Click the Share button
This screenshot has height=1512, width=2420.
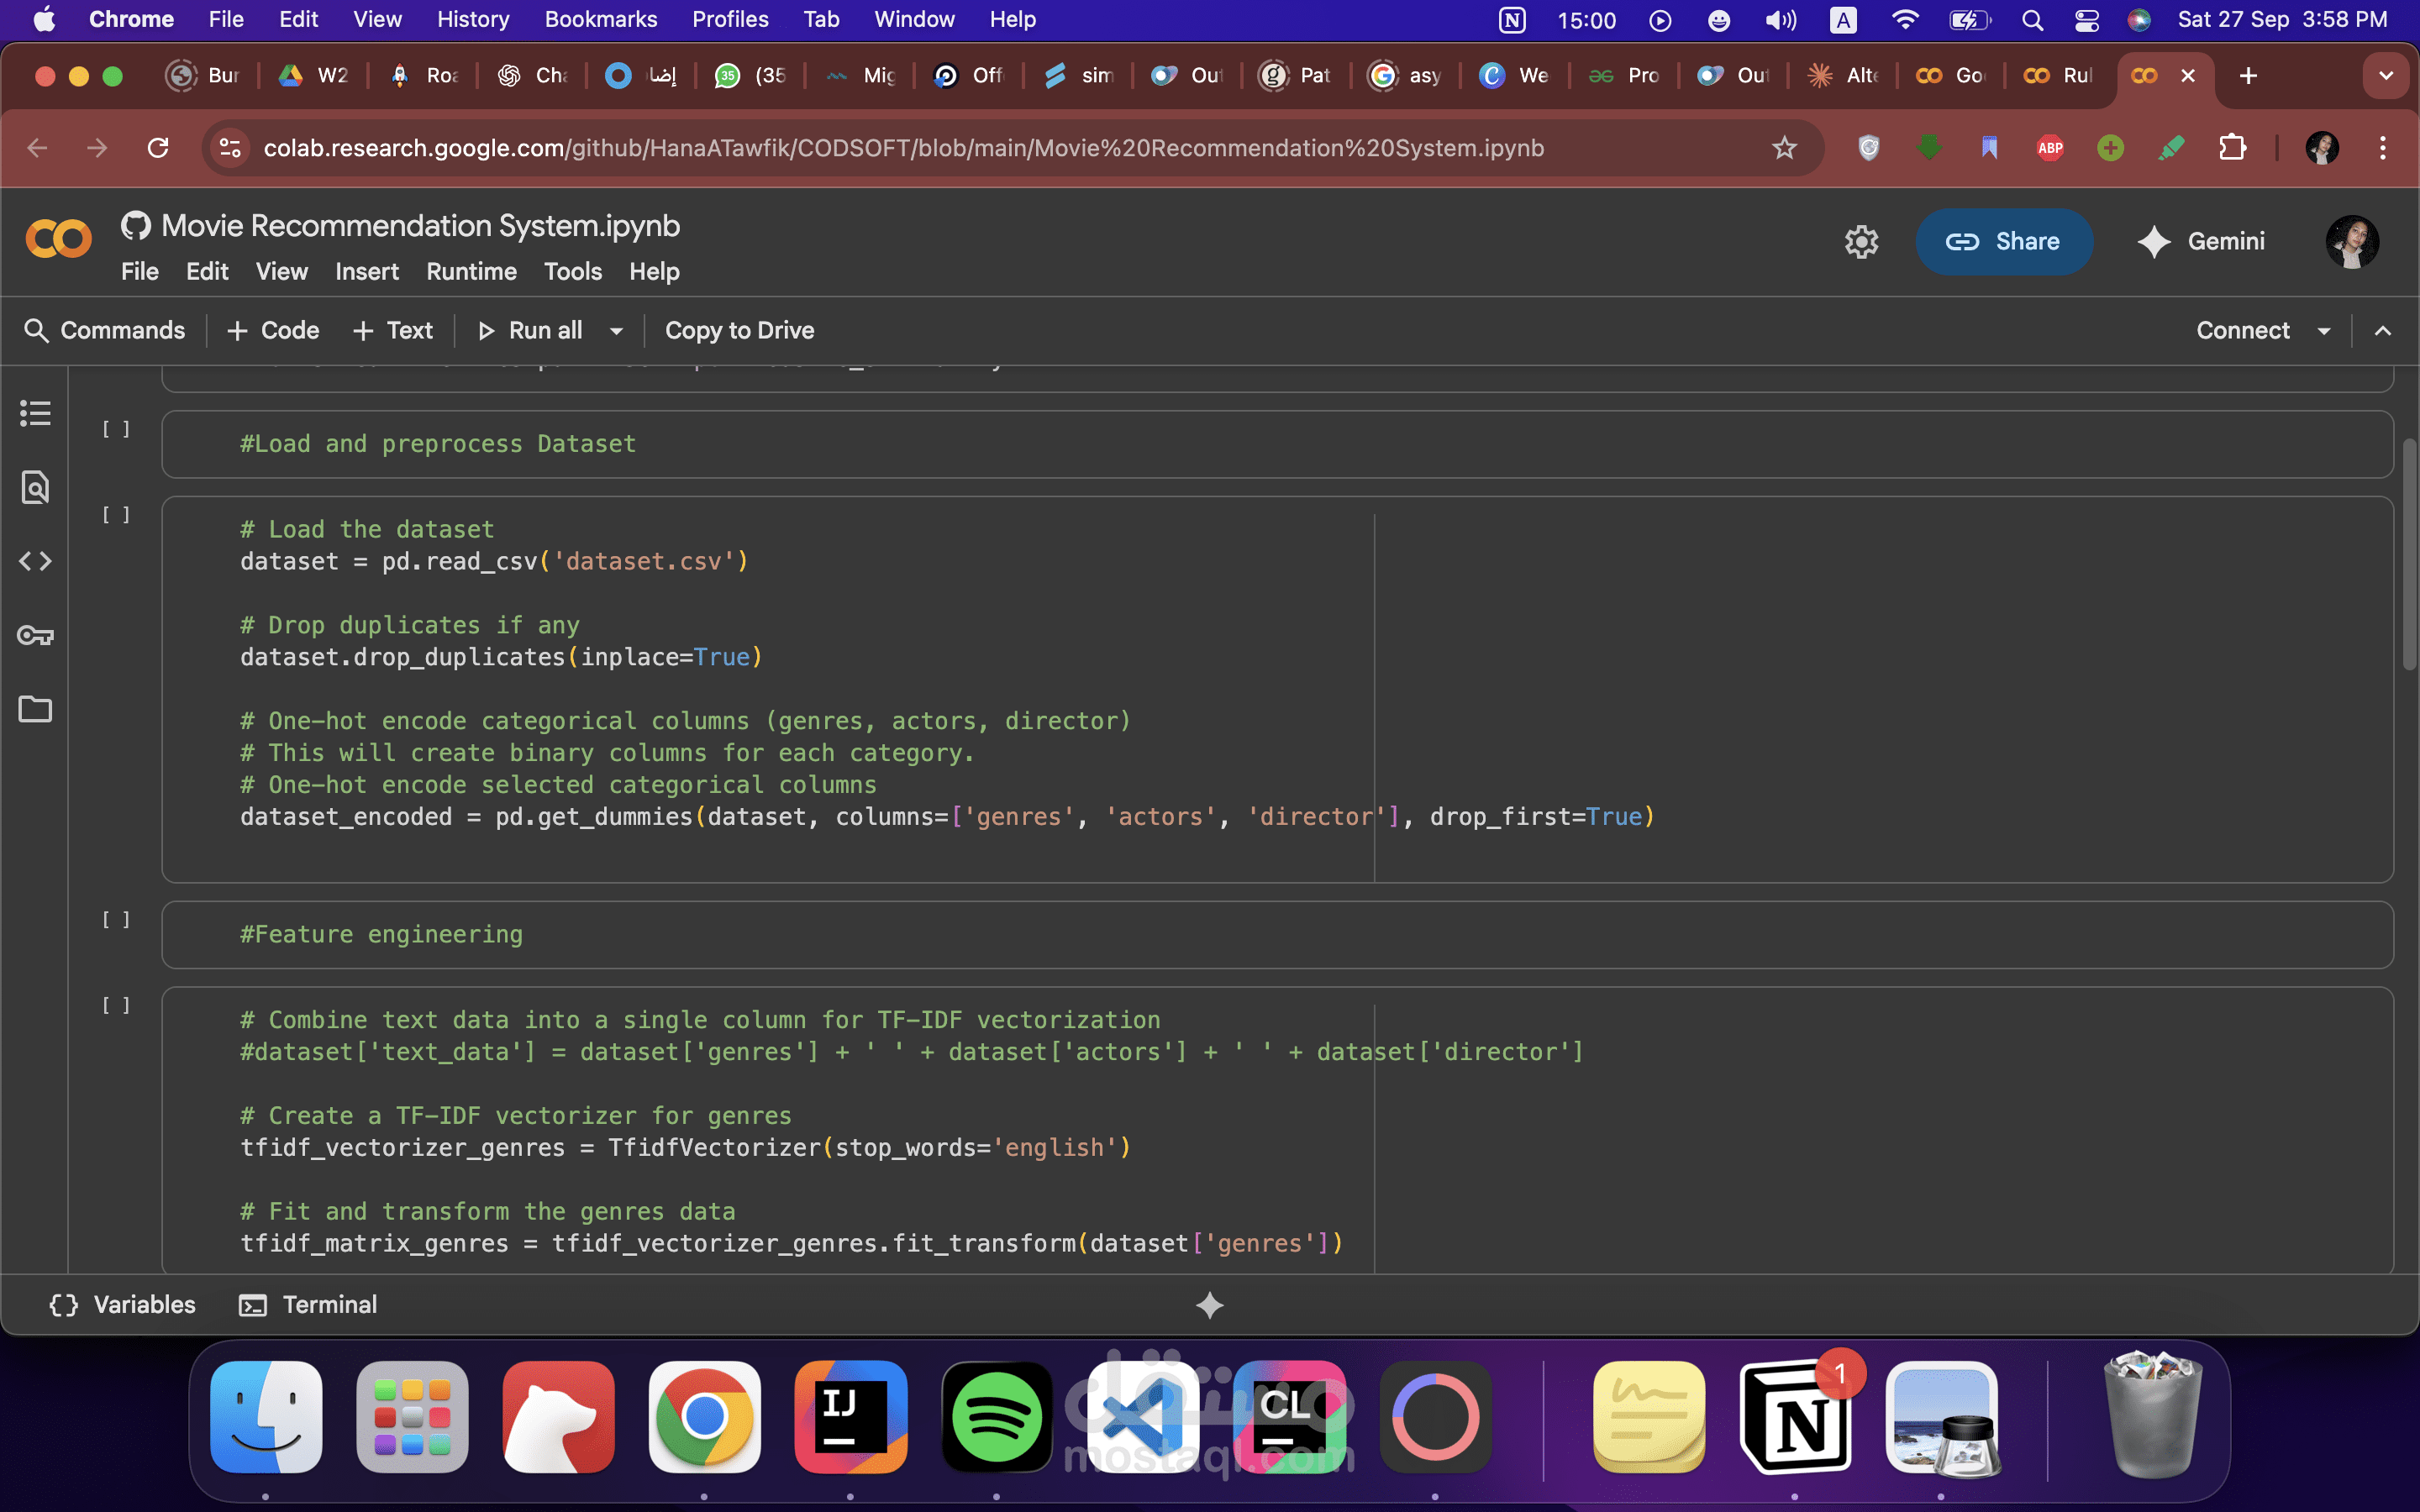[x=2003, y=242]
